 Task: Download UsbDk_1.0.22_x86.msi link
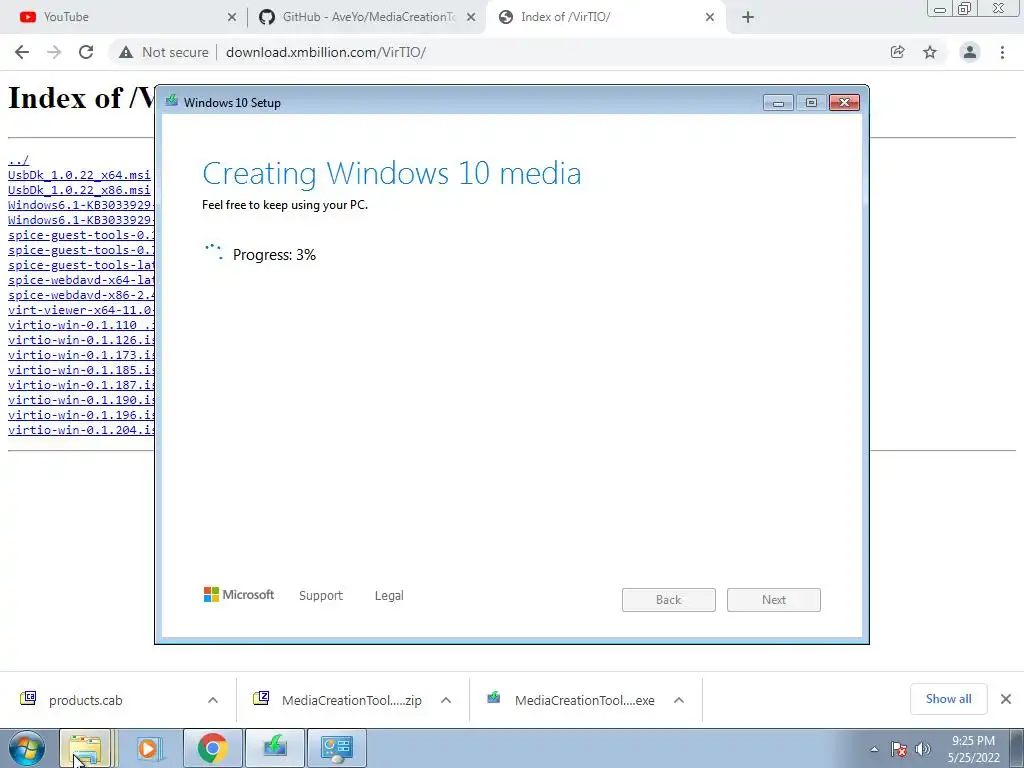79,190
